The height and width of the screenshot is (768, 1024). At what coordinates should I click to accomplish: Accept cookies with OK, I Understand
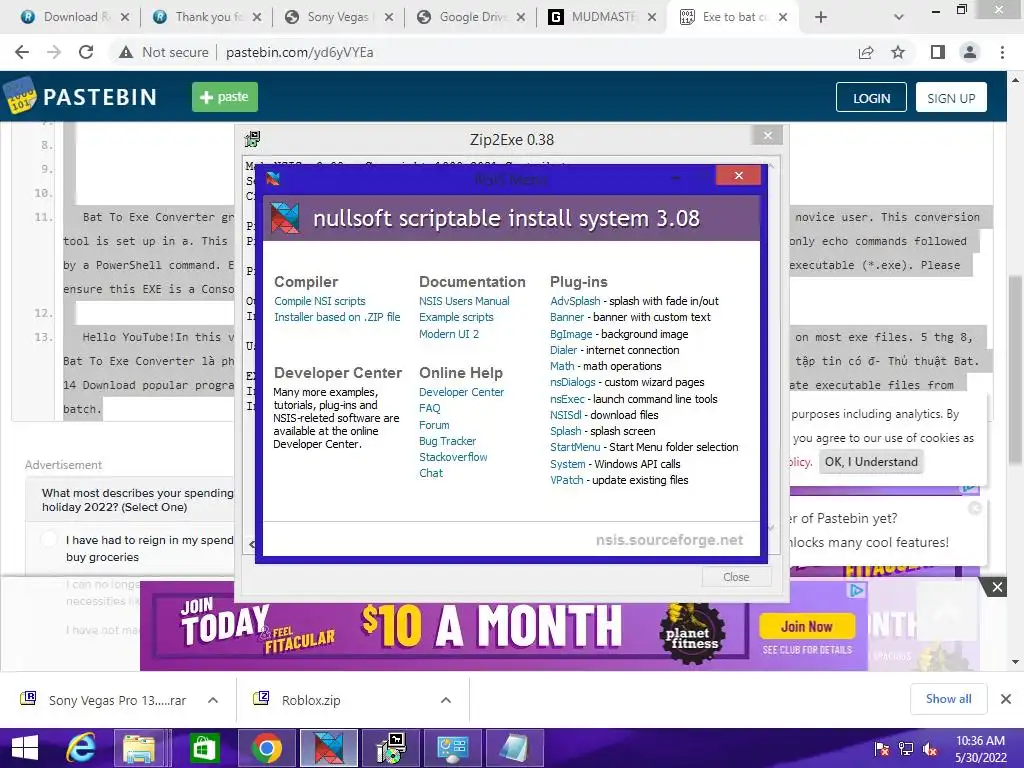pyautogui.click(x=871, y=462)
